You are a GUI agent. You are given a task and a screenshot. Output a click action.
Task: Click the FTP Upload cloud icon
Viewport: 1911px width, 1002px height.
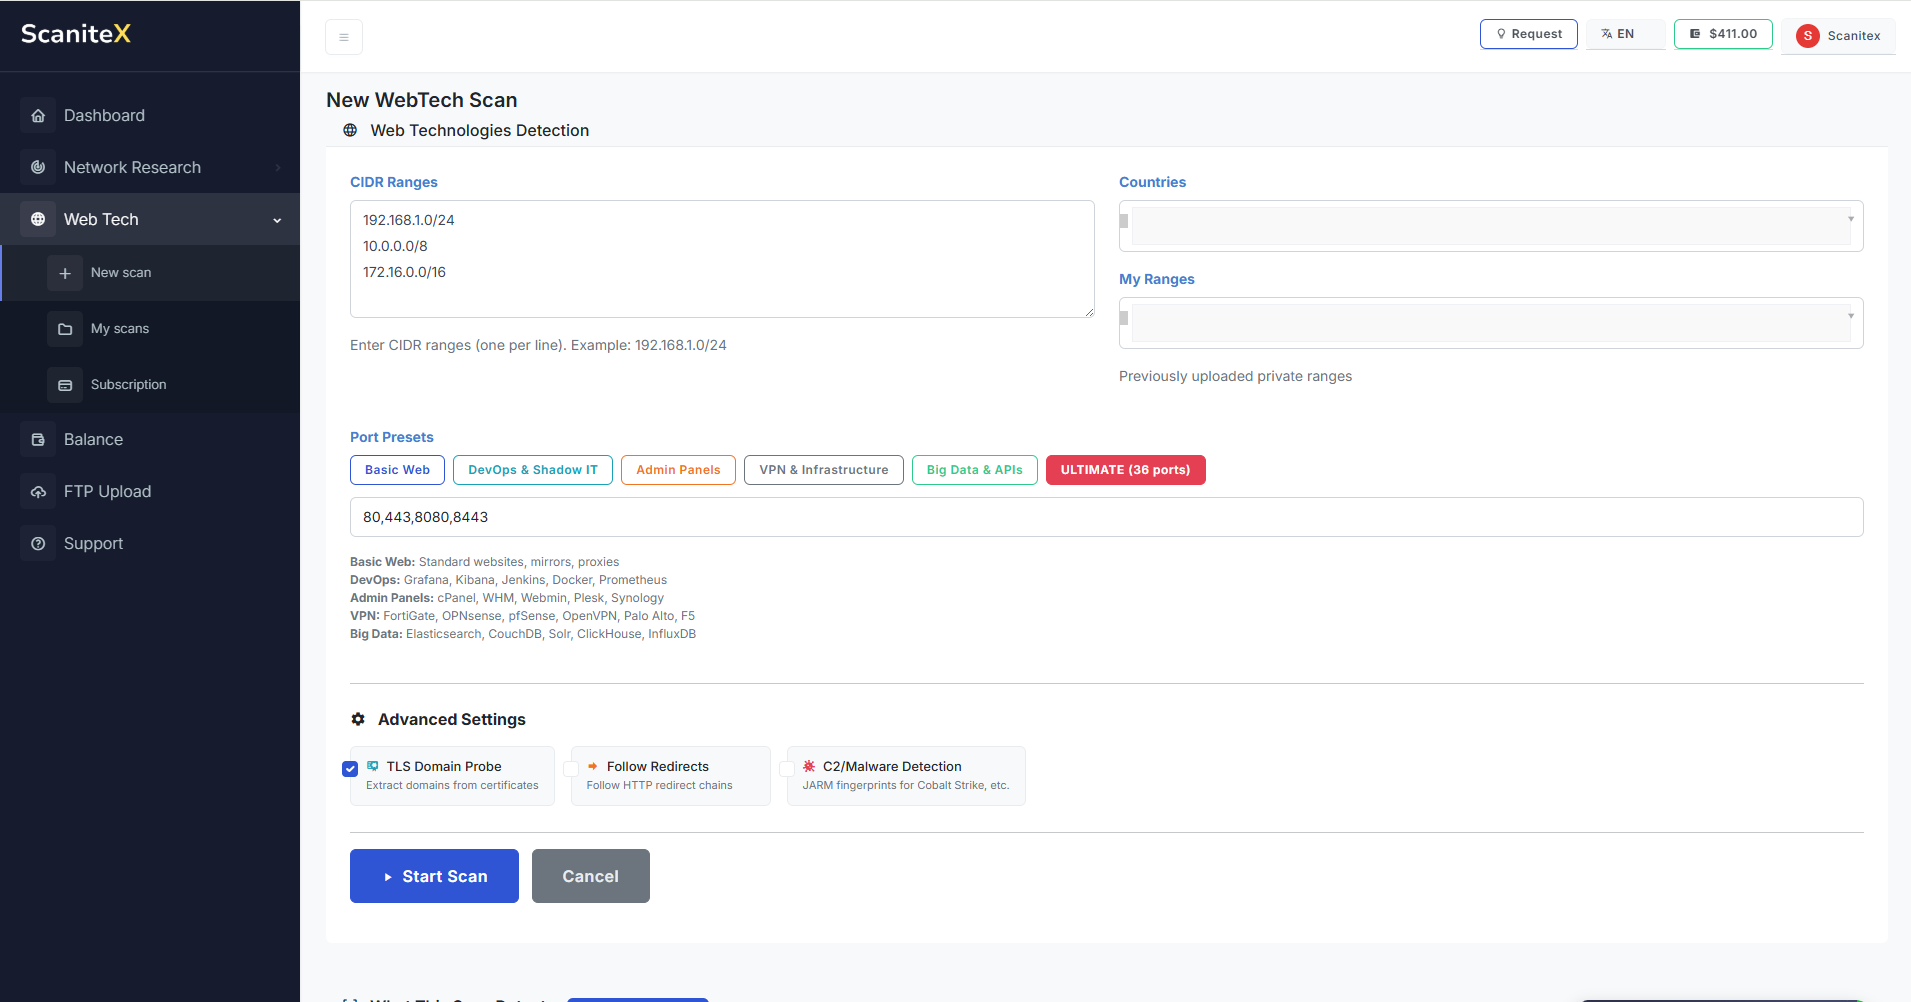(38, 491)
